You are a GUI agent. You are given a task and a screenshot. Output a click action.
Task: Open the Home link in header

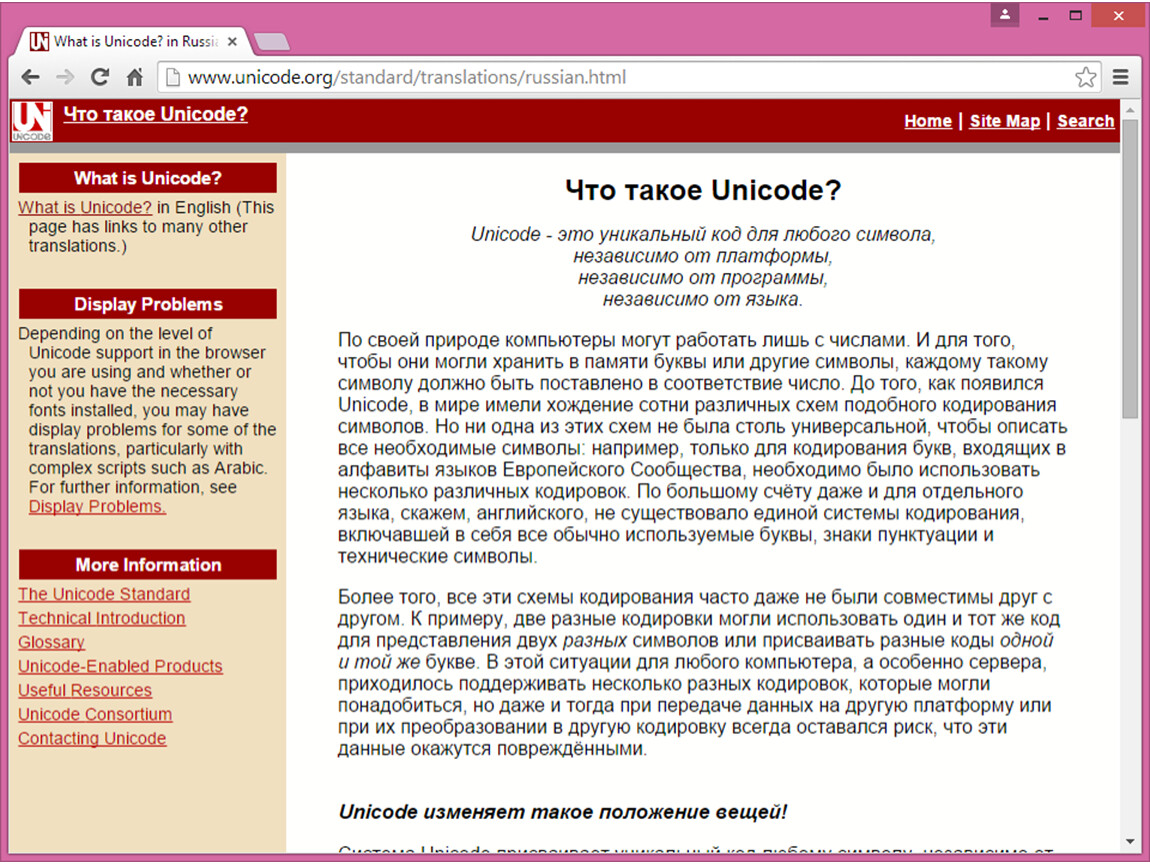(927, 121)
